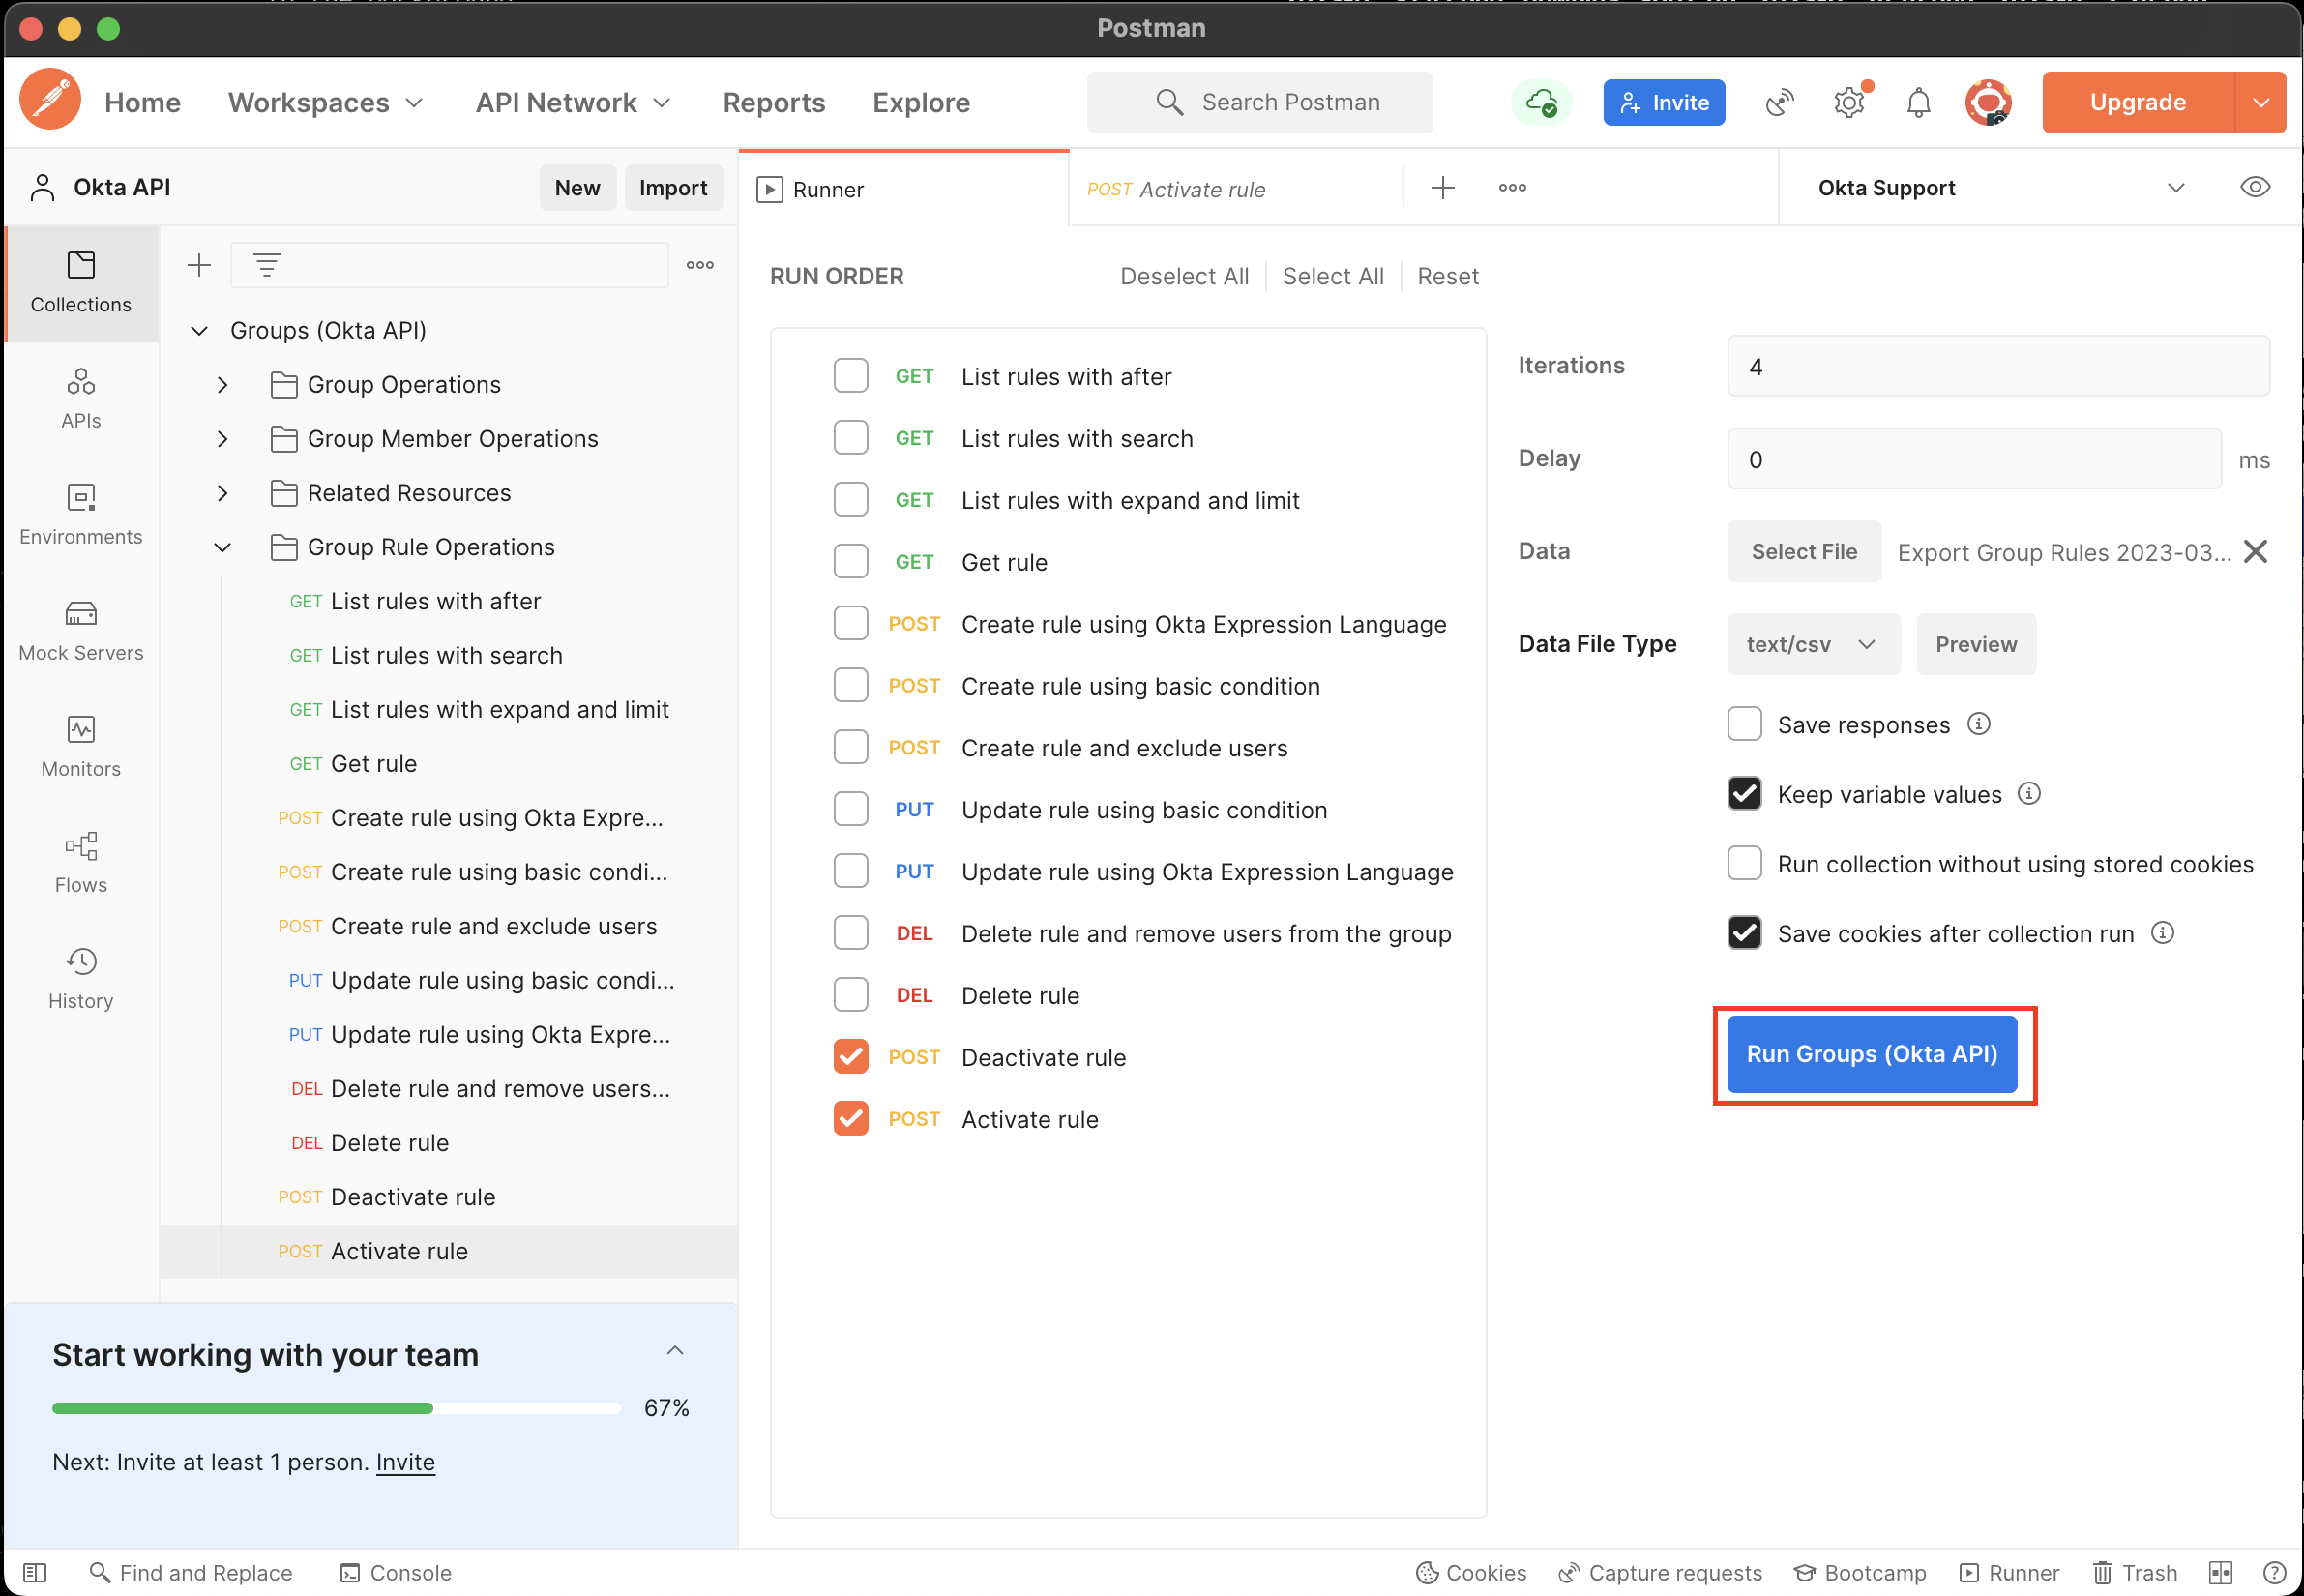
Task: Open the Upgrade dropdown arrow
Action: [2261, 102]
